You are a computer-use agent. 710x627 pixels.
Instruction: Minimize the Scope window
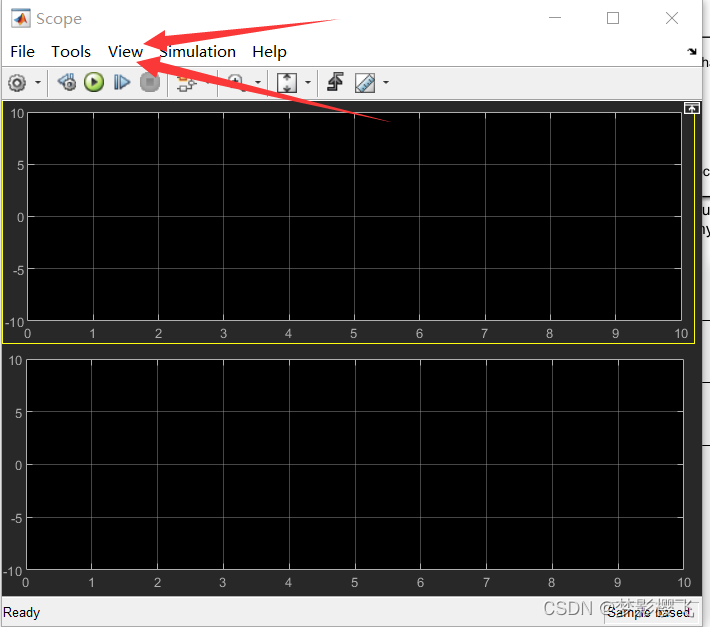pos(555,18)
